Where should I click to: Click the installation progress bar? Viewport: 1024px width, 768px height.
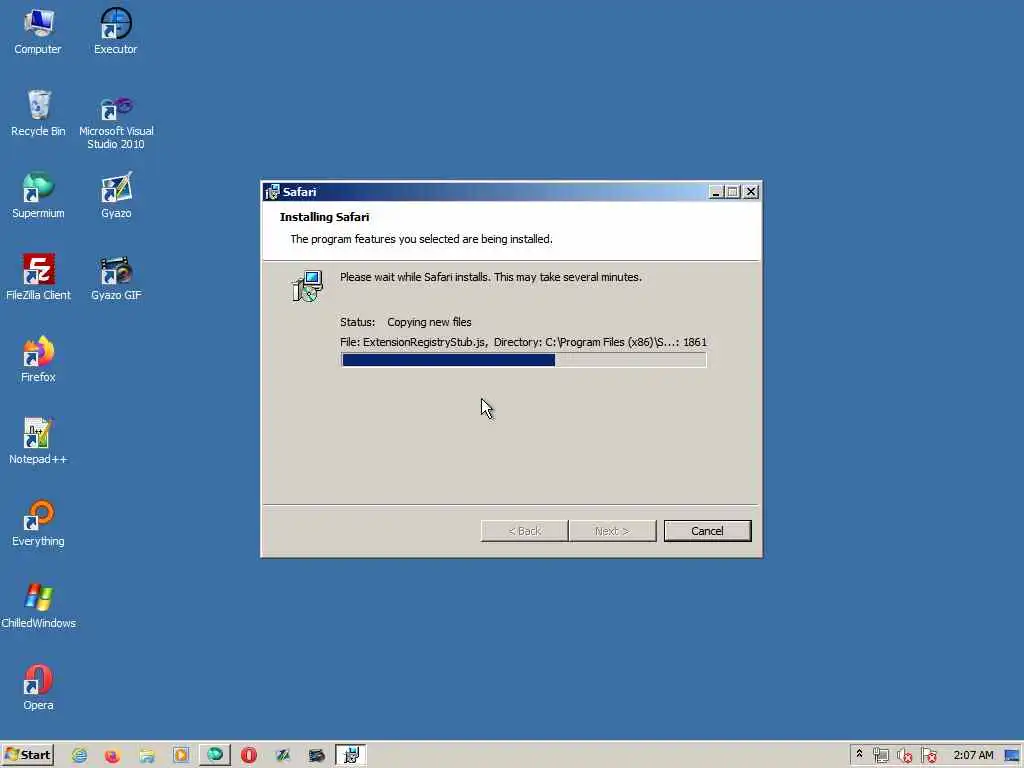point(523,360)
